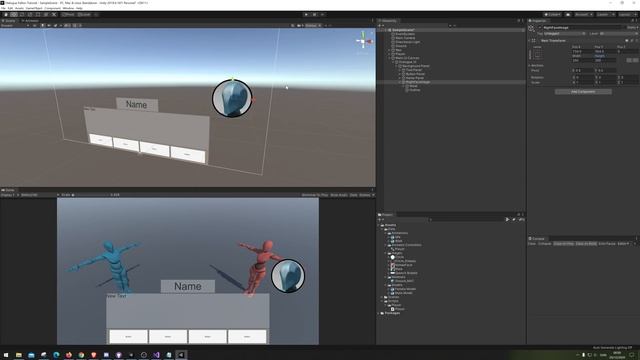The width and height of the screenshot is (640, 360).
Task: Open the Rect Transform anchor presets box
Action: (x=538, y=54)
